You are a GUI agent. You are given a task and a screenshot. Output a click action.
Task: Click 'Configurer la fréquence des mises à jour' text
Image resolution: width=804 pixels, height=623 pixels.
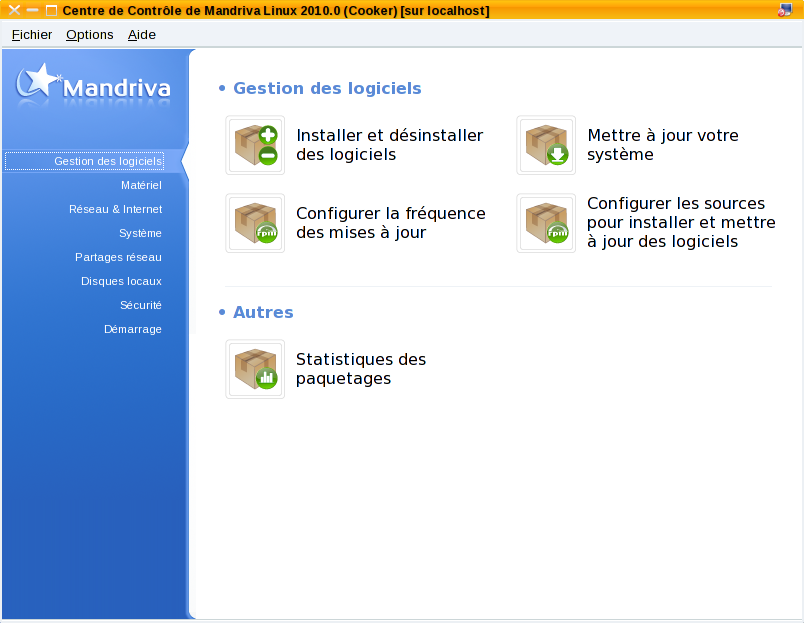click(391, 223)
